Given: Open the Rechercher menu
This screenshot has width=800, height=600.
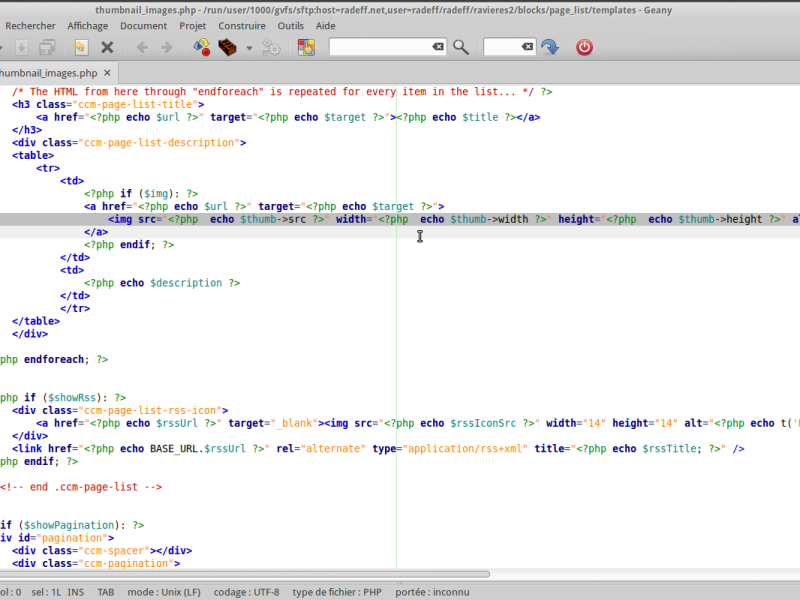Looking at the screenshot, I should [x=30, y=26].
